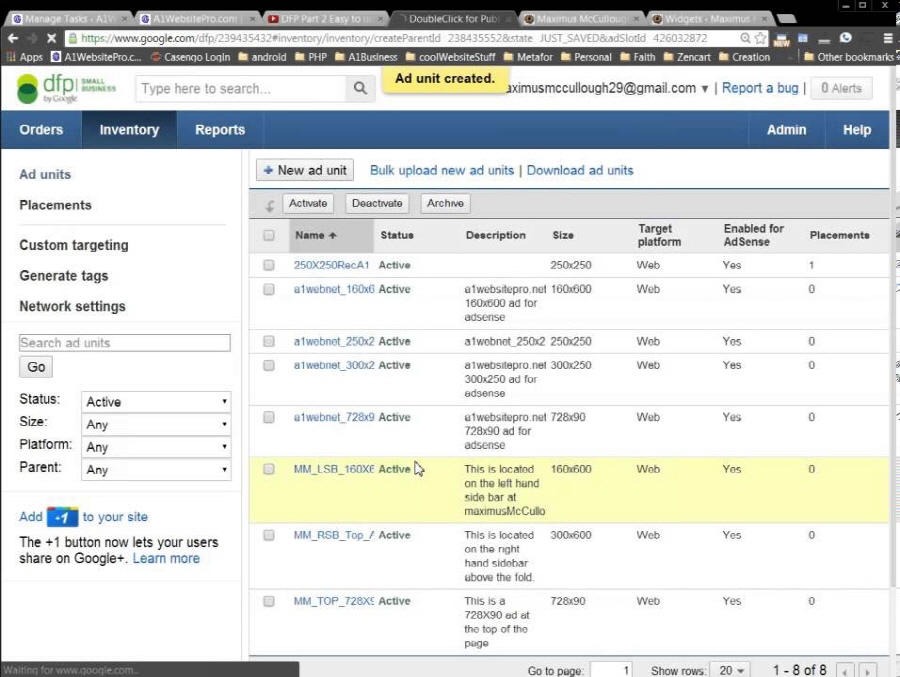Screen dimensions: 900x677
Task: Open the Reports tab
Action: [x=220, y=130]
